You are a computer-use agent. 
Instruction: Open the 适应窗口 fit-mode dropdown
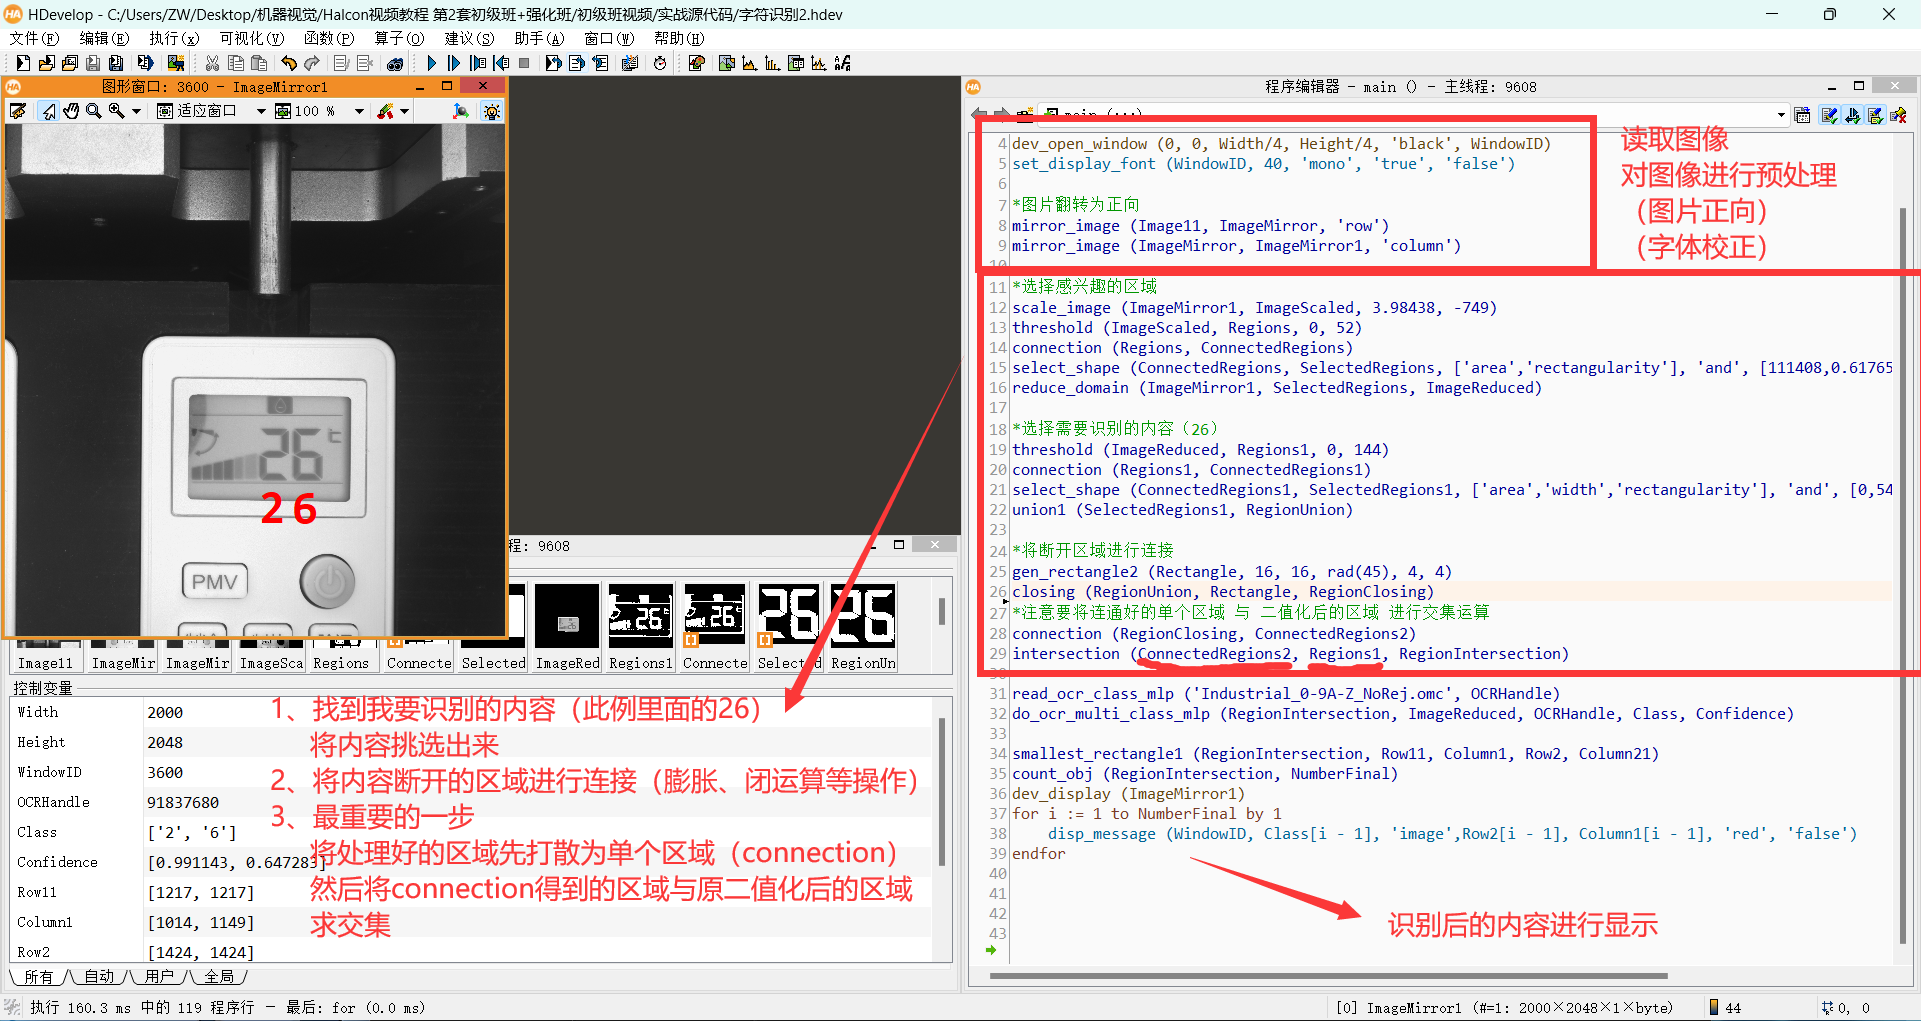[261, 111]
